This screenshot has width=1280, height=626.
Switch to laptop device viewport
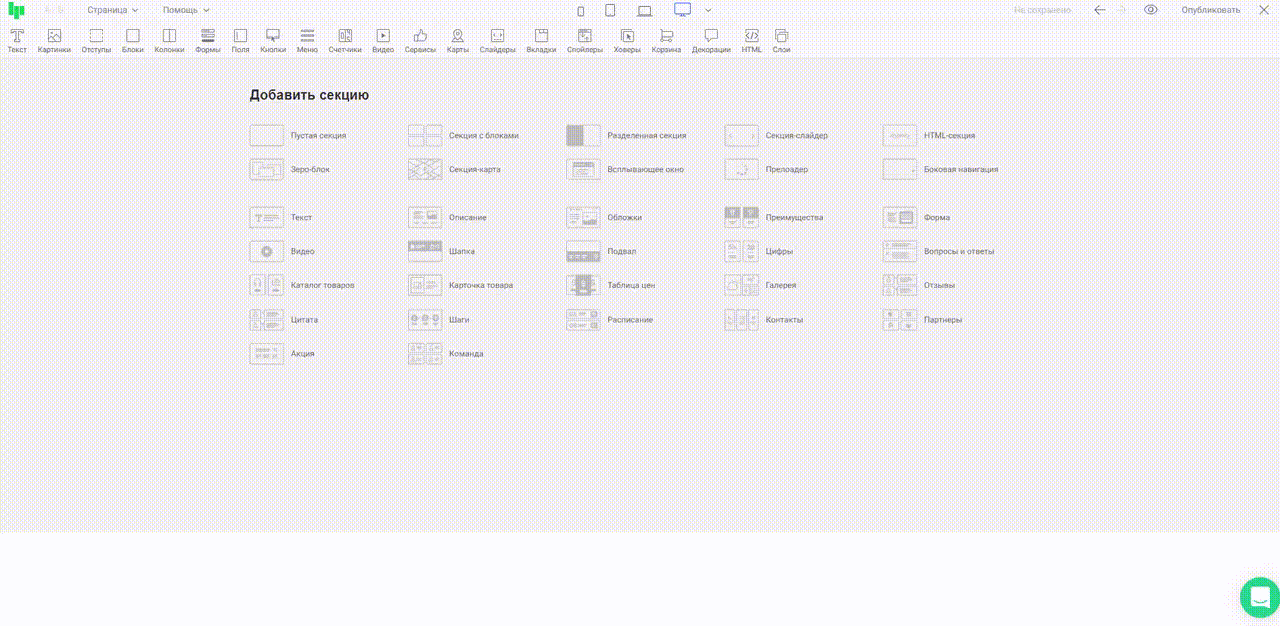645,11
